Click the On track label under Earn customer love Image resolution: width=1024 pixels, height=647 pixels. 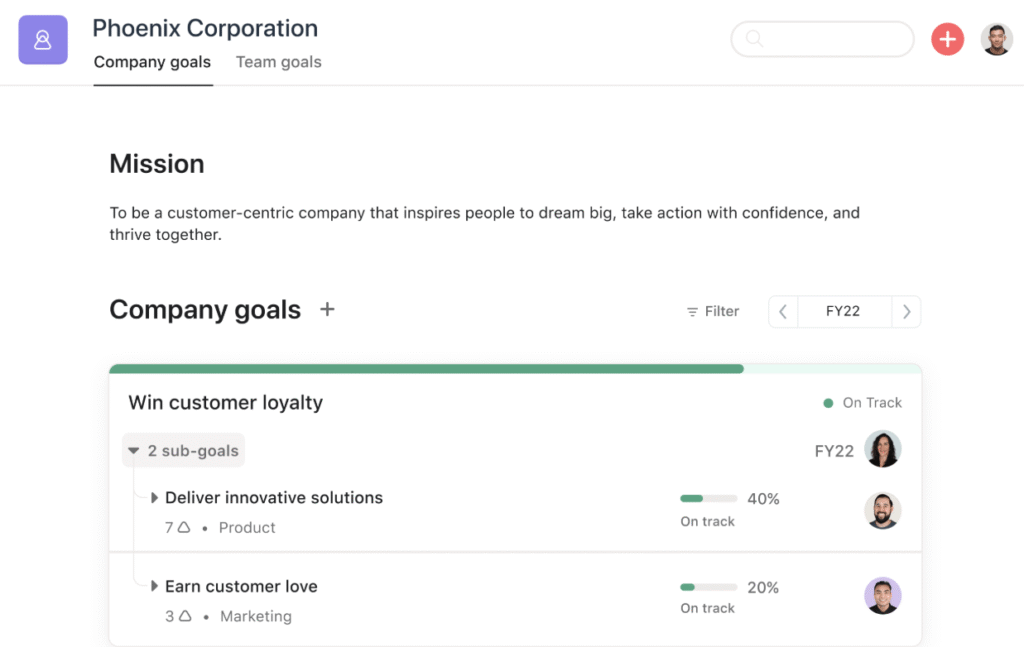click(x=707, y=608)
